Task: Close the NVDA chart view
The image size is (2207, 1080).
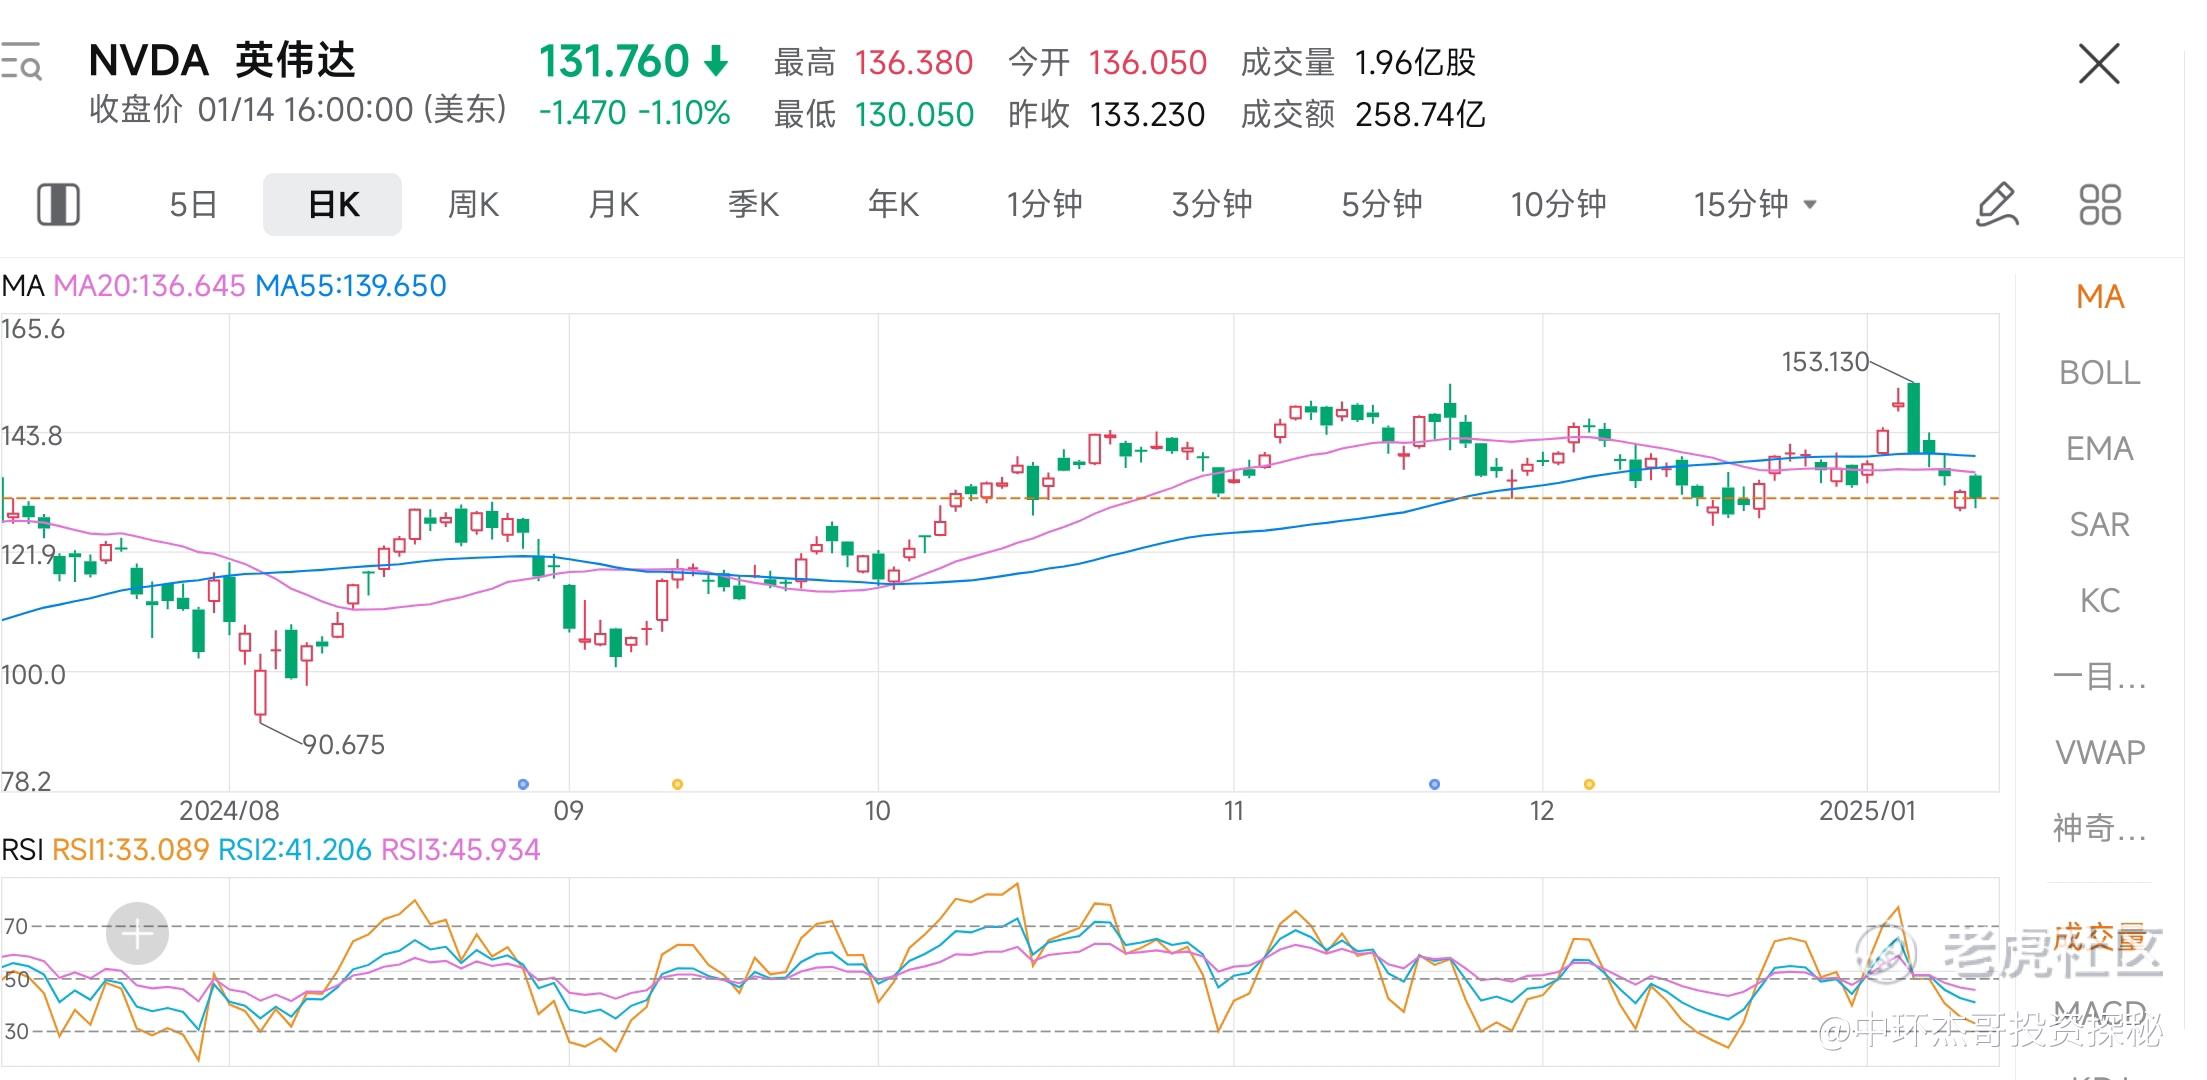Action: [2099, 64]
